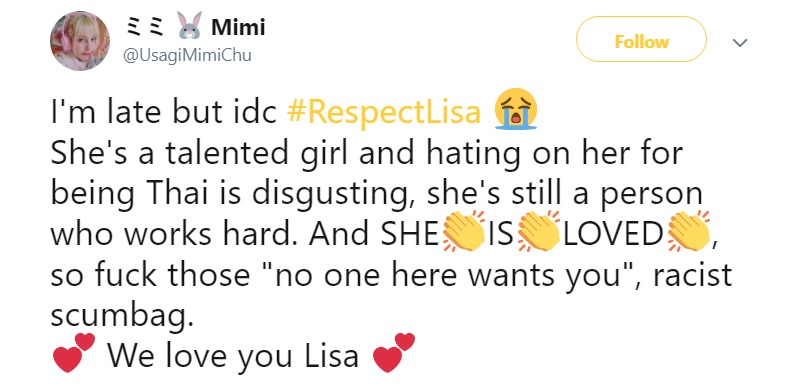Click the two hearts emoji after Lisa

point(394,353)
